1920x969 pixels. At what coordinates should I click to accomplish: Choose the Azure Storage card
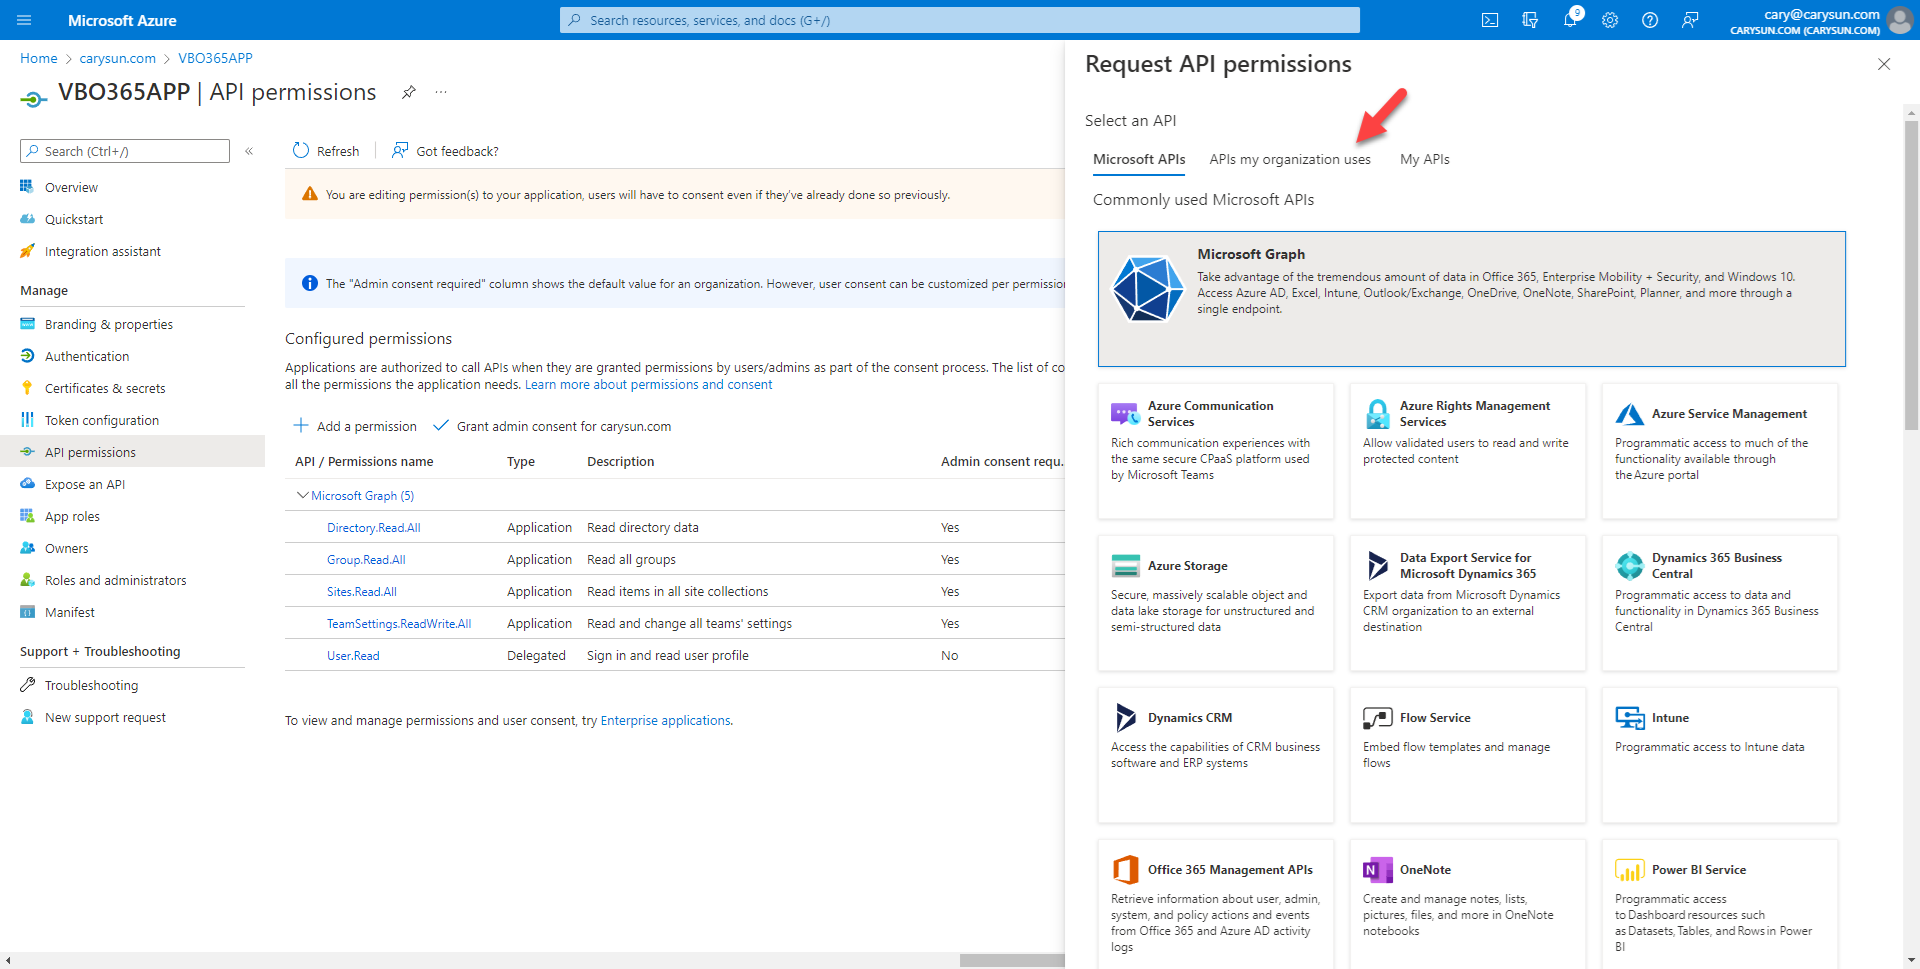(x=1216, y=603)
